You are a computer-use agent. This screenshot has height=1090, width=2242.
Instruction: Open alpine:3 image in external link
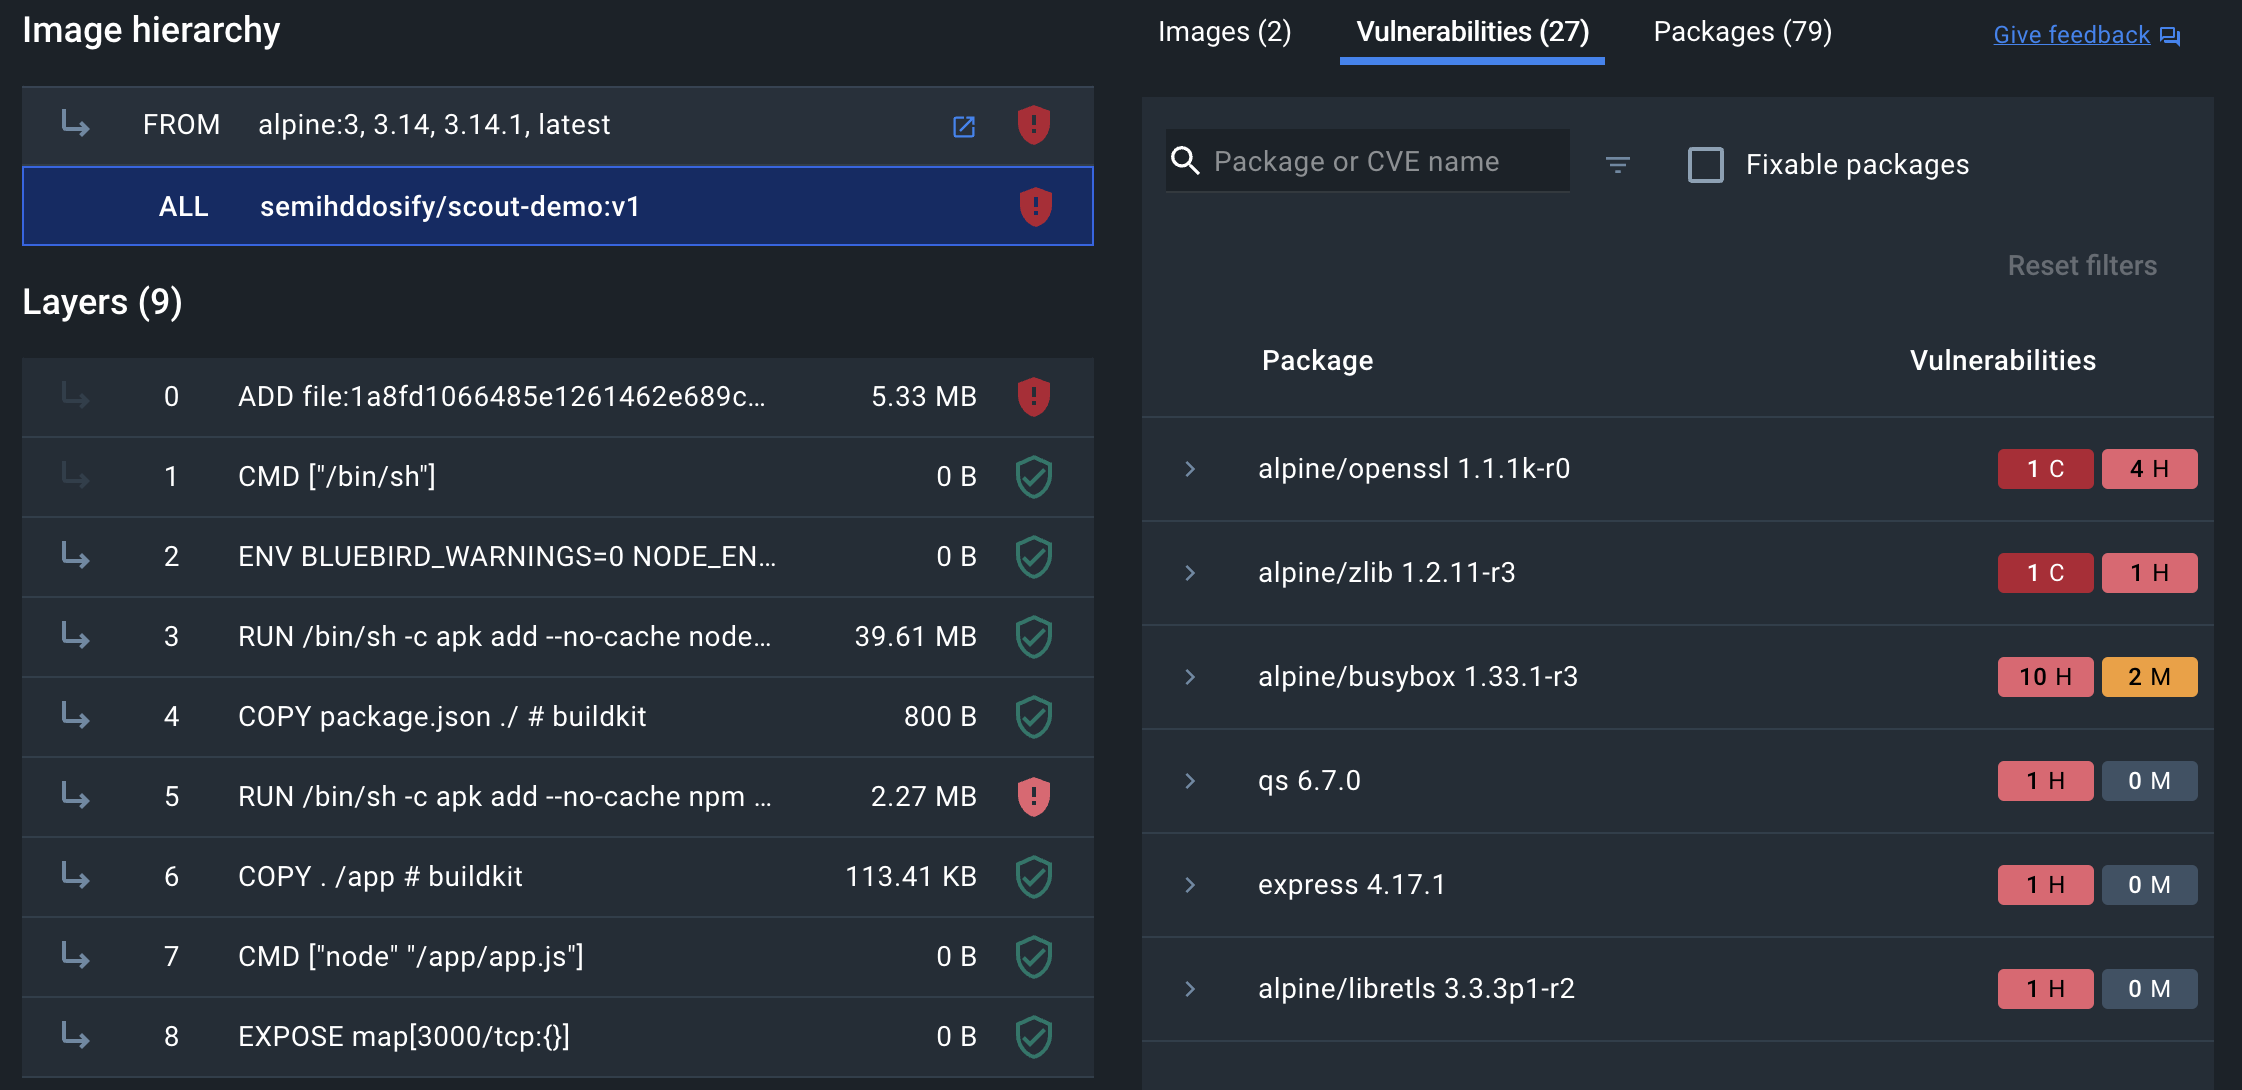[x=963, y=126]
